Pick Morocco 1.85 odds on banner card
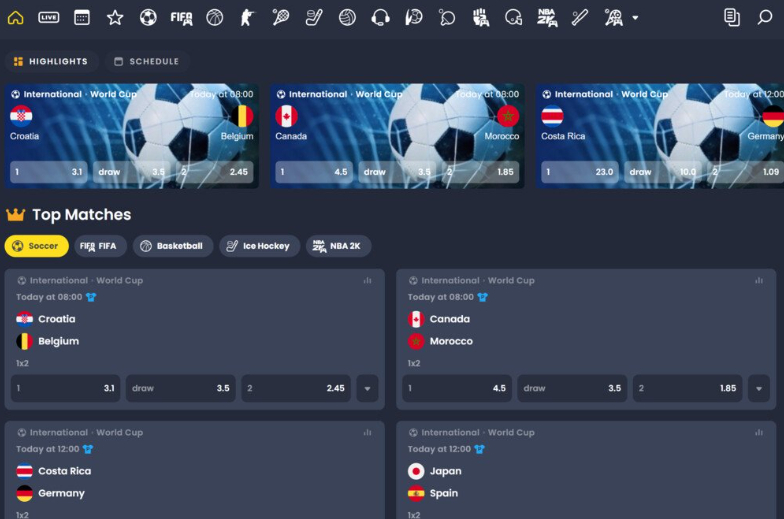The image size is (784, 519). (x=480, y=172)
